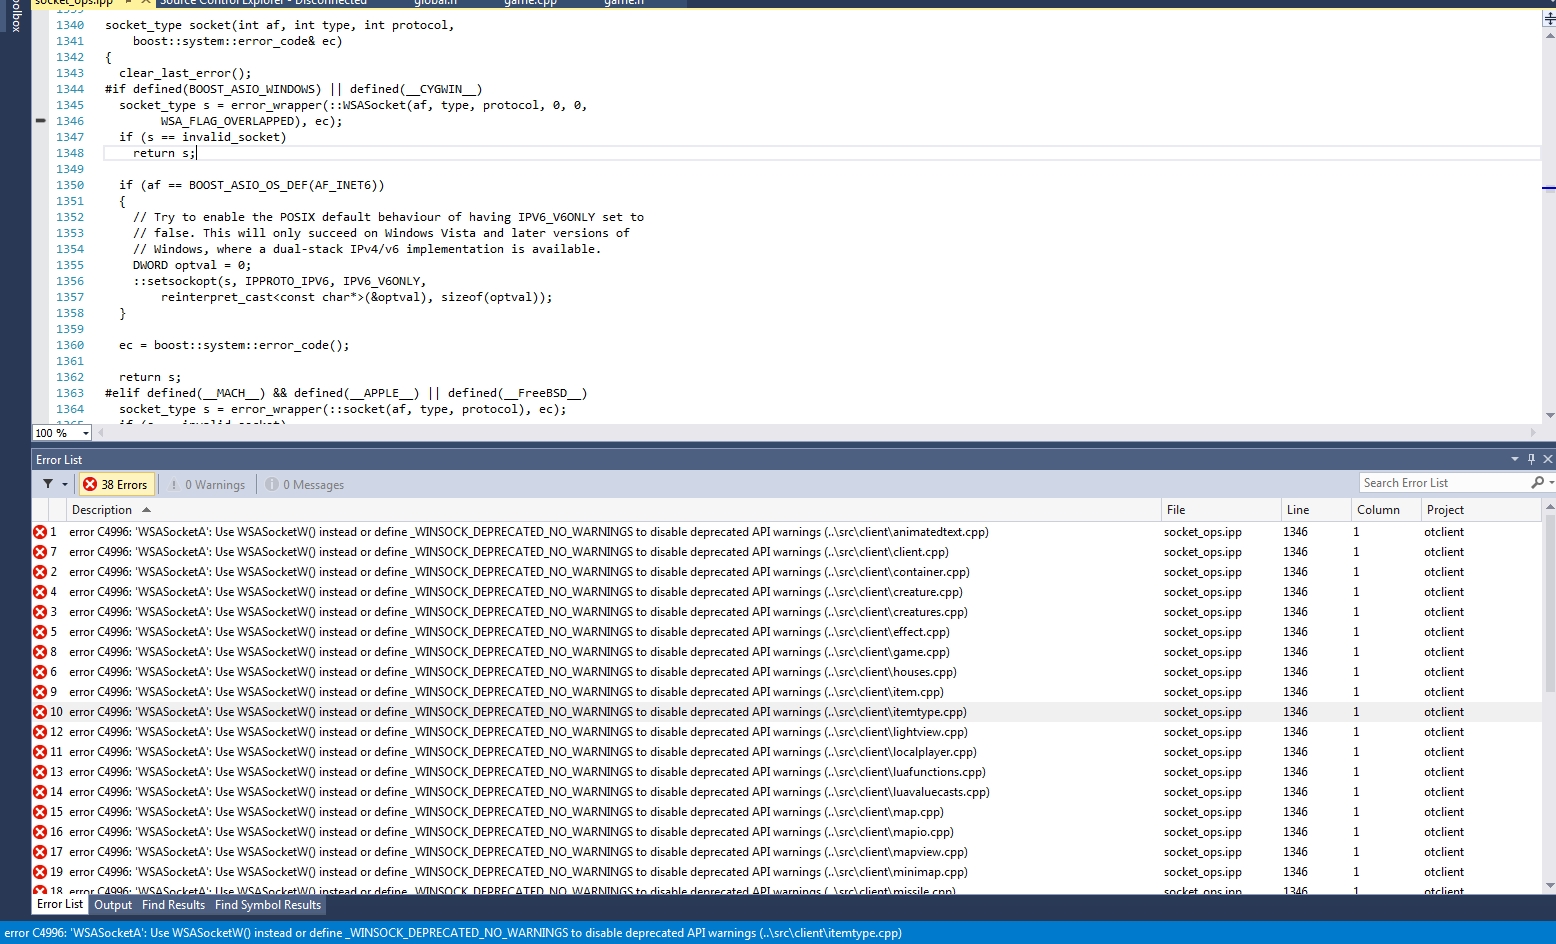Click the 'return s;' code on line 1348
Viewport: 1556px width, 944px height.
[x=164, y=153]
